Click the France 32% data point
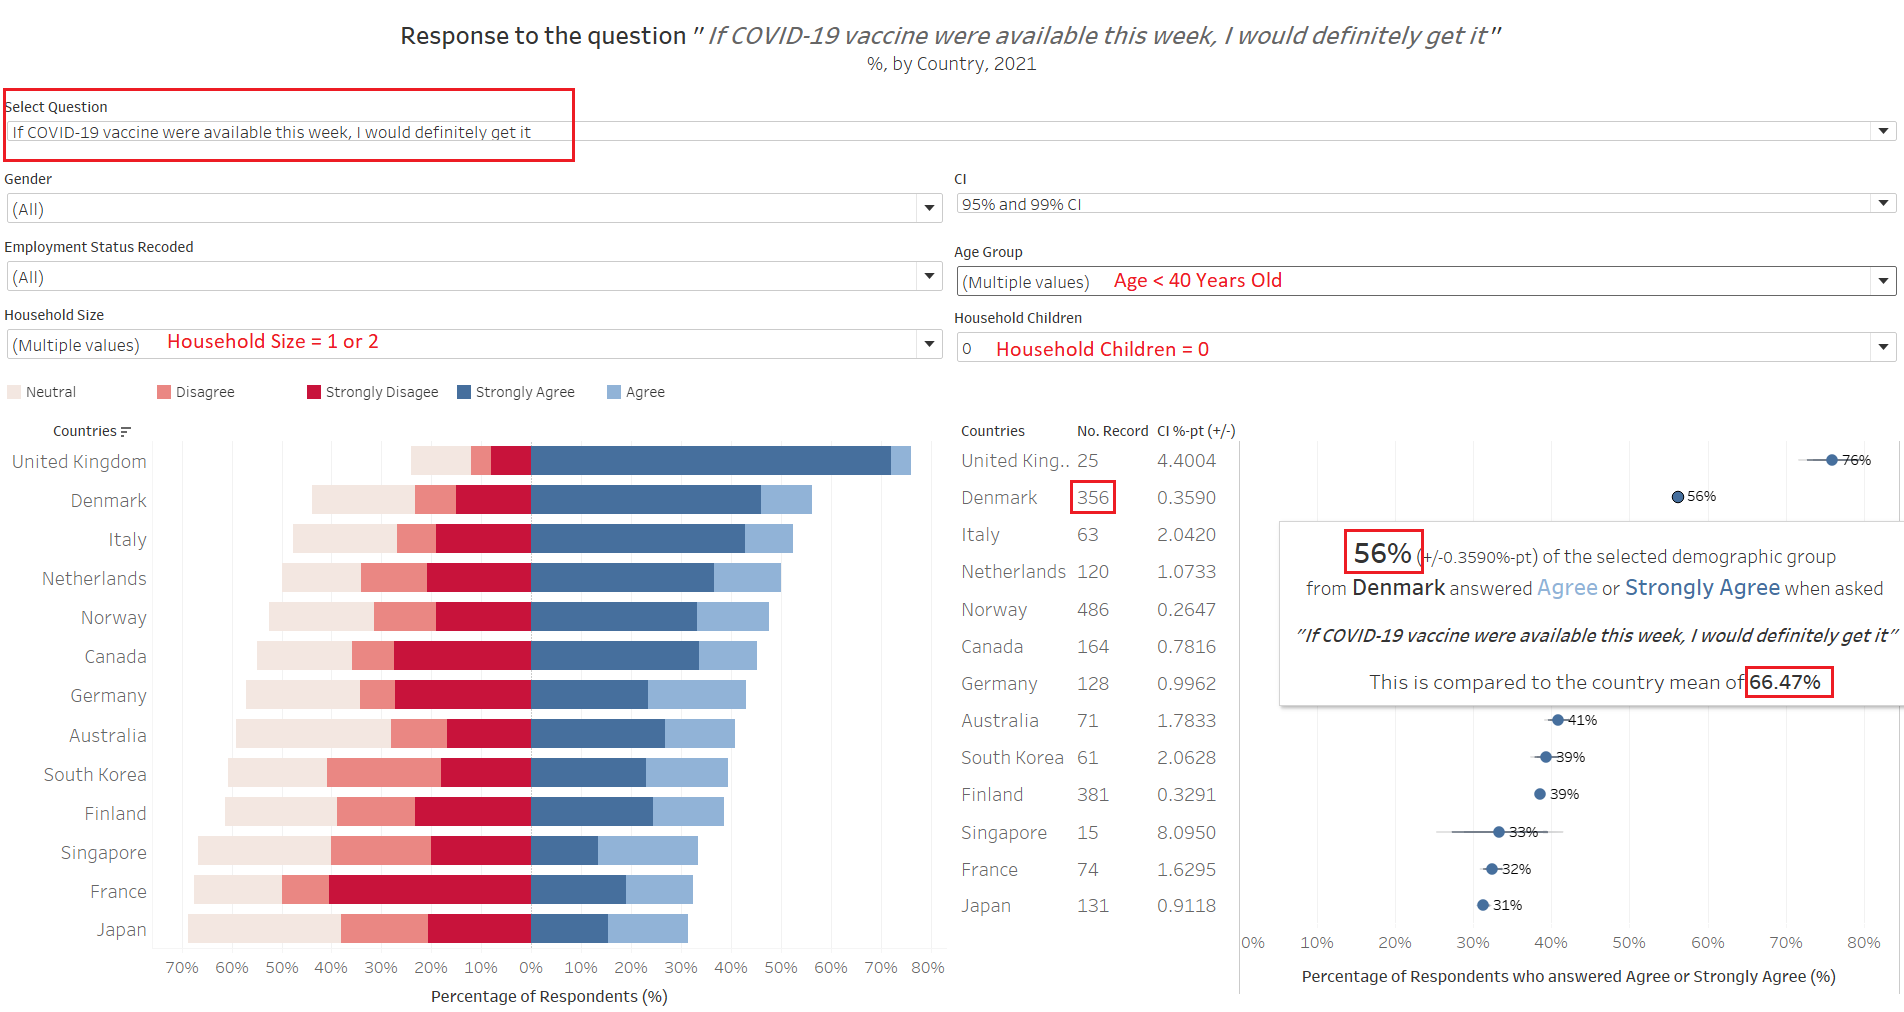 (x=1491, y=869)
